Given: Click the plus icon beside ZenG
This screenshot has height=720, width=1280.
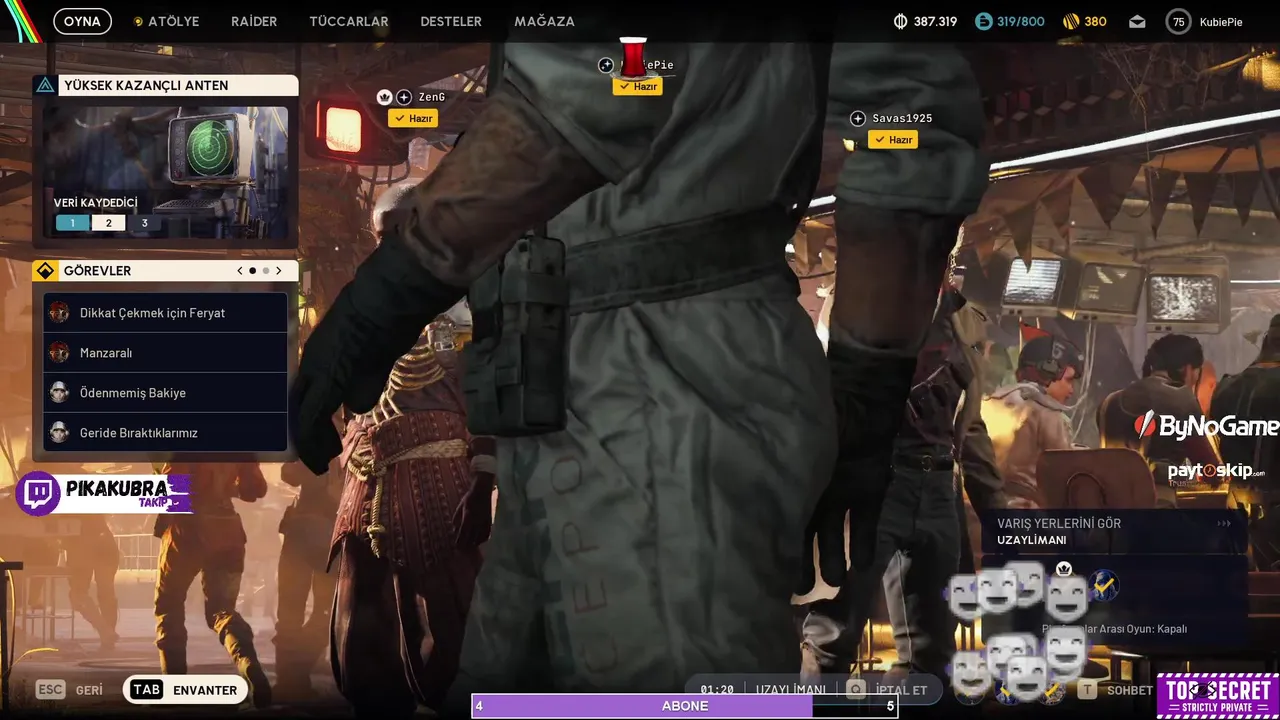Looking at the screenshot, I should coord(404,97).
